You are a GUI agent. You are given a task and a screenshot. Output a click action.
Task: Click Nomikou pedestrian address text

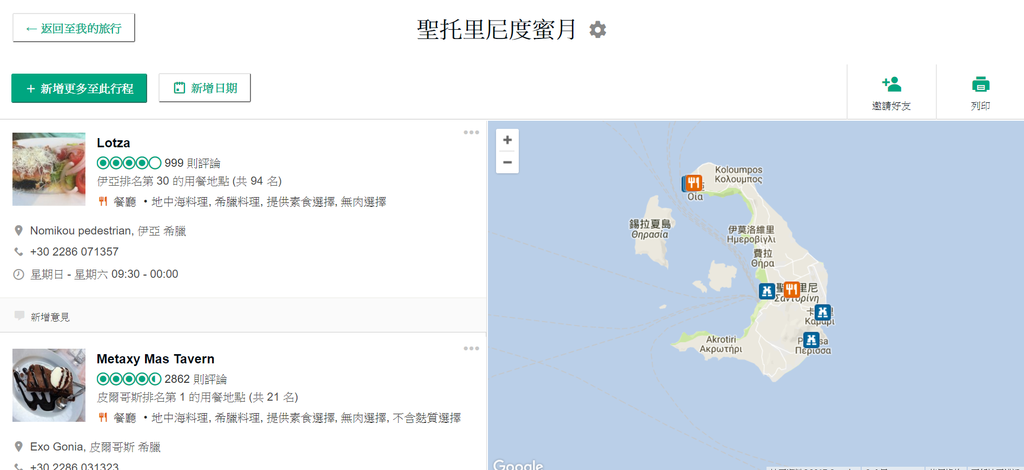tap(108, 231)
